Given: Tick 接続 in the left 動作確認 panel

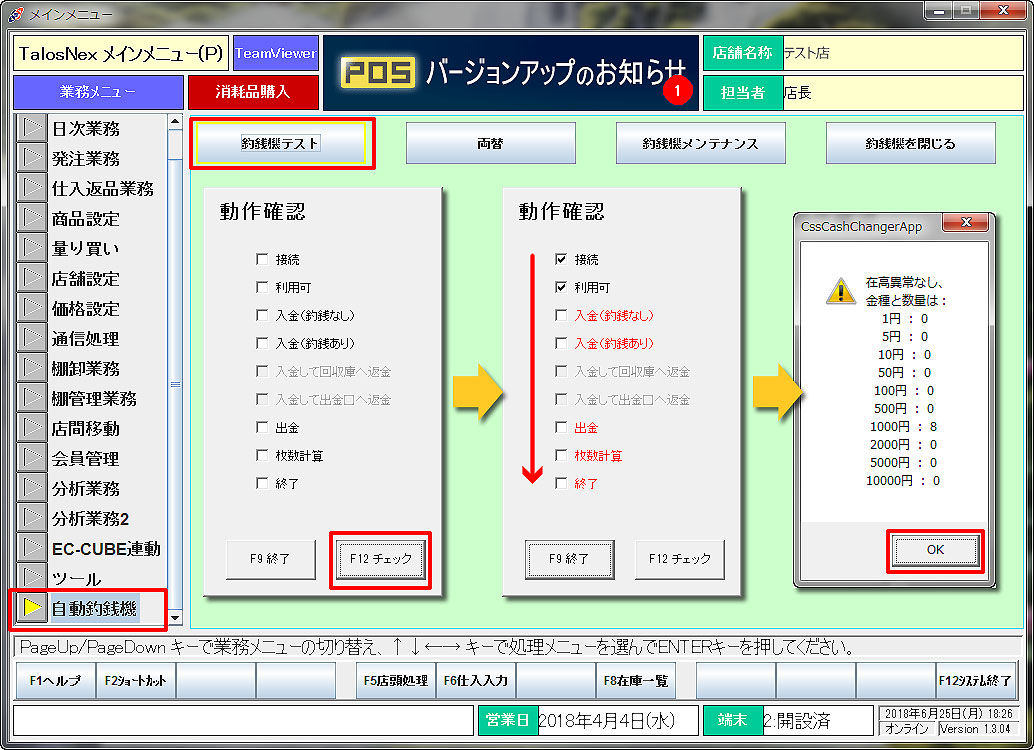Looking at the screenshot, I should pyautogui.click(x=262, y=259).
